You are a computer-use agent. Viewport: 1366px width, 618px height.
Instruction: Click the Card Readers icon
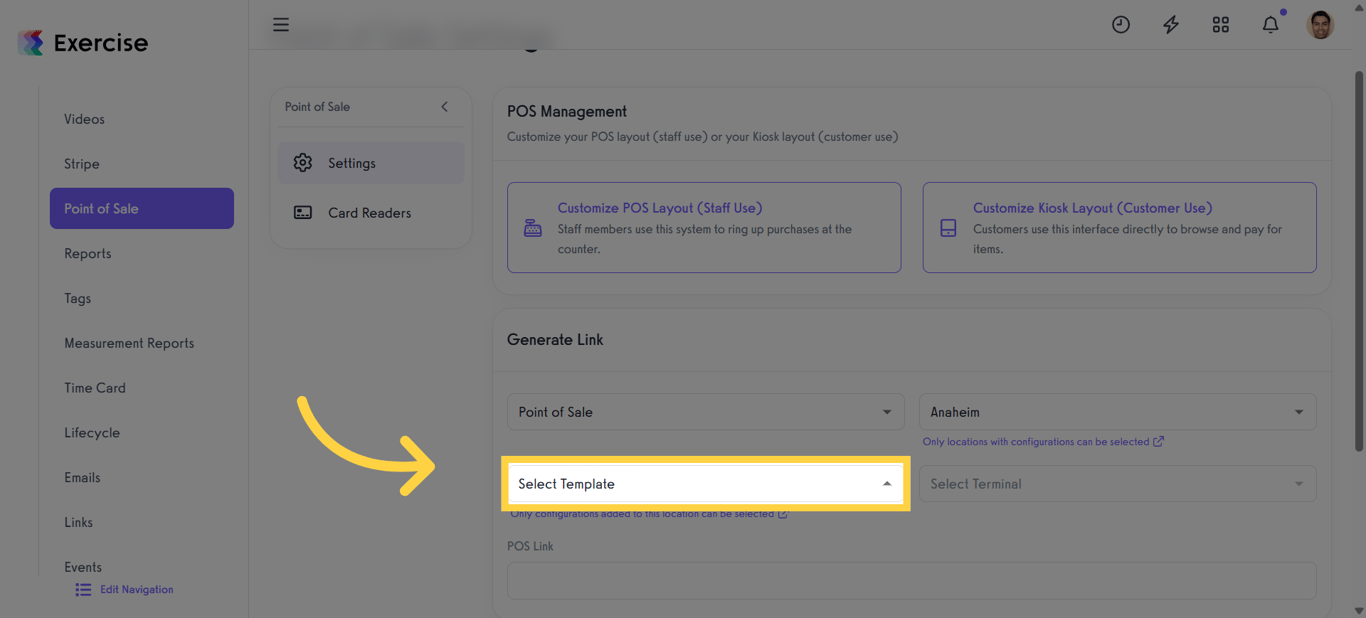(303, 212)
